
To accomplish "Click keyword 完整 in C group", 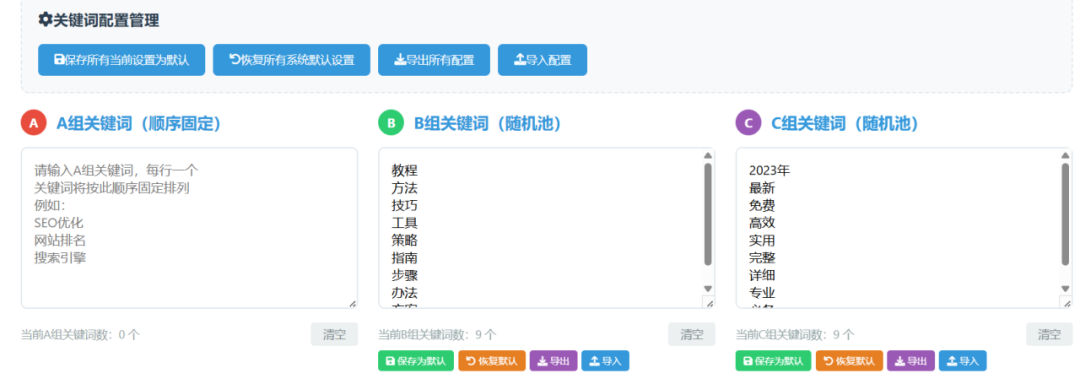I will [762, 258].
